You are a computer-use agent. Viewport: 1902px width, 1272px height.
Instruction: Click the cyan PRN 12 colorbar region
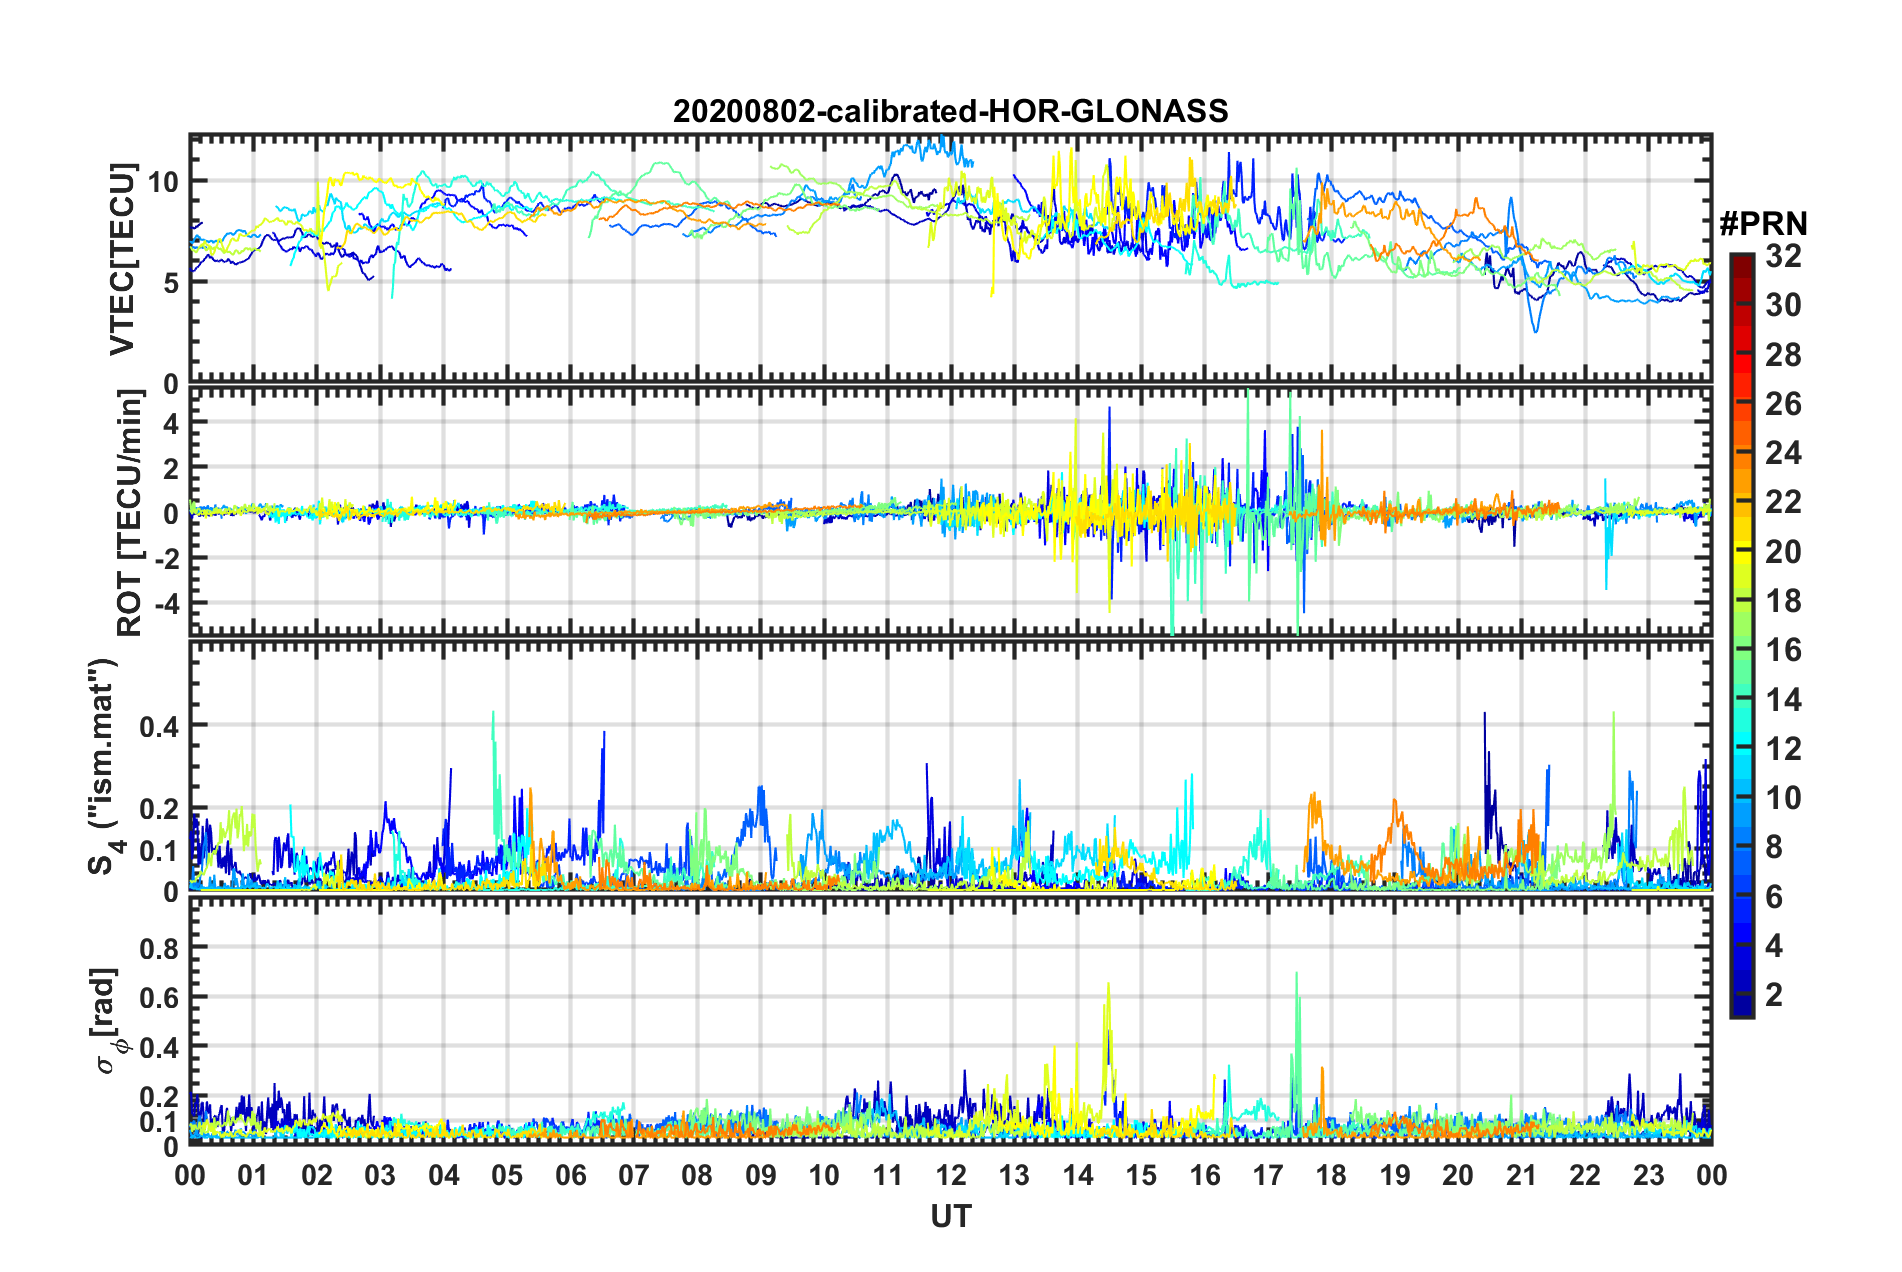1741,747
